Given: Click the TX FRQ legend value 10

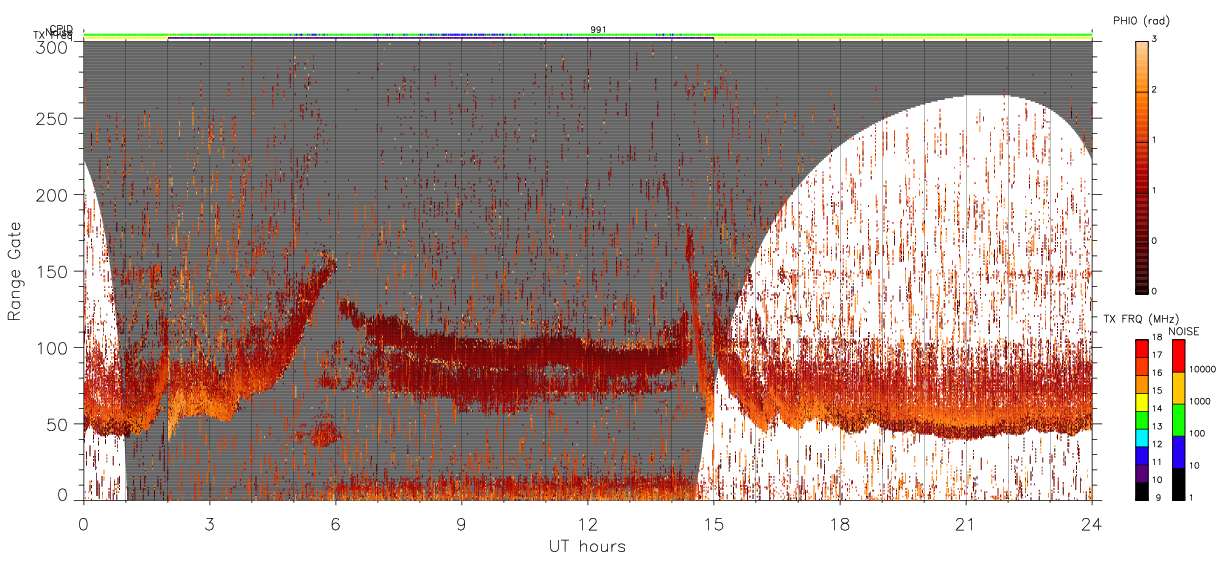Looking at the screenshot, I should pyautogui.click(x=1155, y=481).
